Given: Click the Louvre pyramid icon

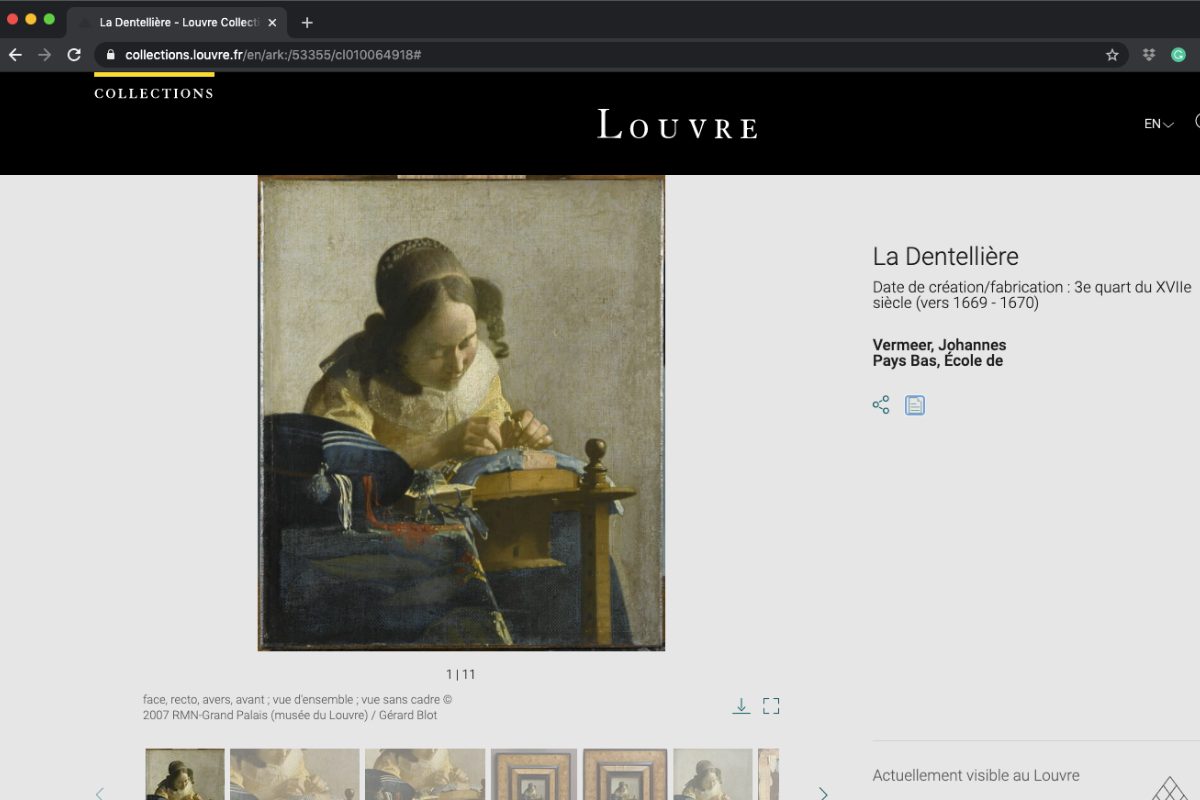Looking at the screenshot, I should coord(1170,788).
